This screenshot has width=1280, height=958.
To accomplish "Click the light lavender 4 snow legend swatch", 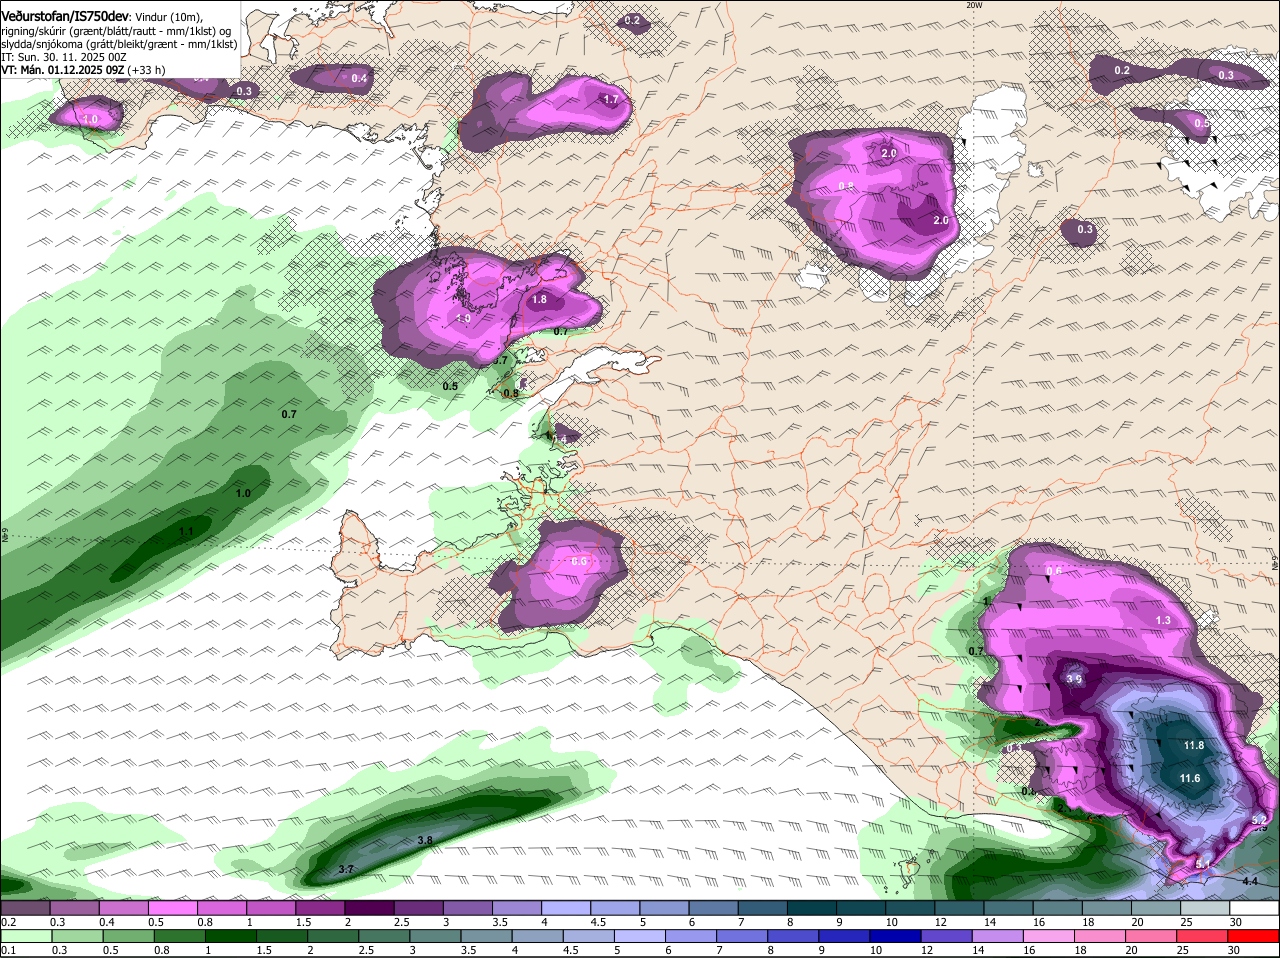I will (x=566, y=908).
